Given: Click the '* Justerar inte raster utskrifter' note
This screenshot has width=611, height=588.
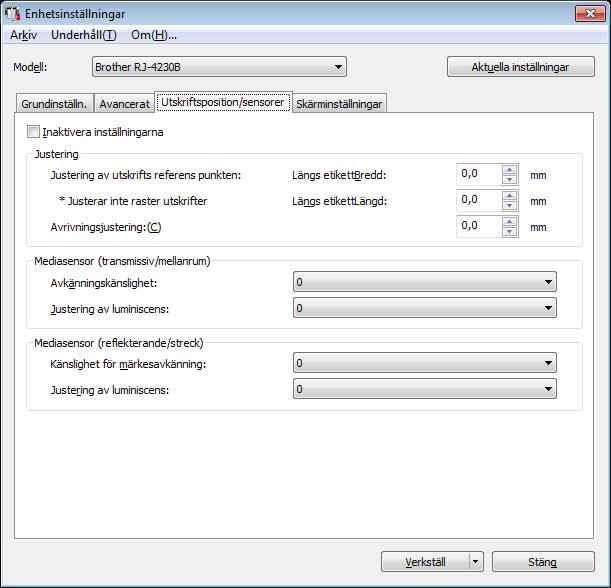Looking at the screenshot, I should point(133,201).
